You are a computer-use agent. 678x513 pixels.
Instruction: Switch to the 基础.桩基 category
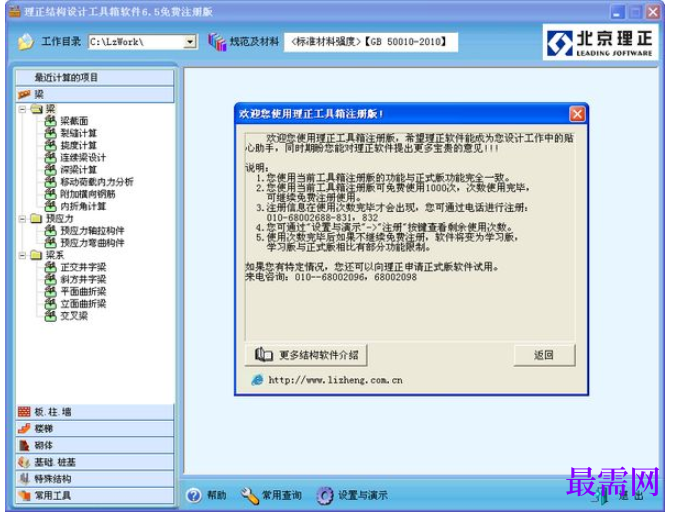pos(95,462)
